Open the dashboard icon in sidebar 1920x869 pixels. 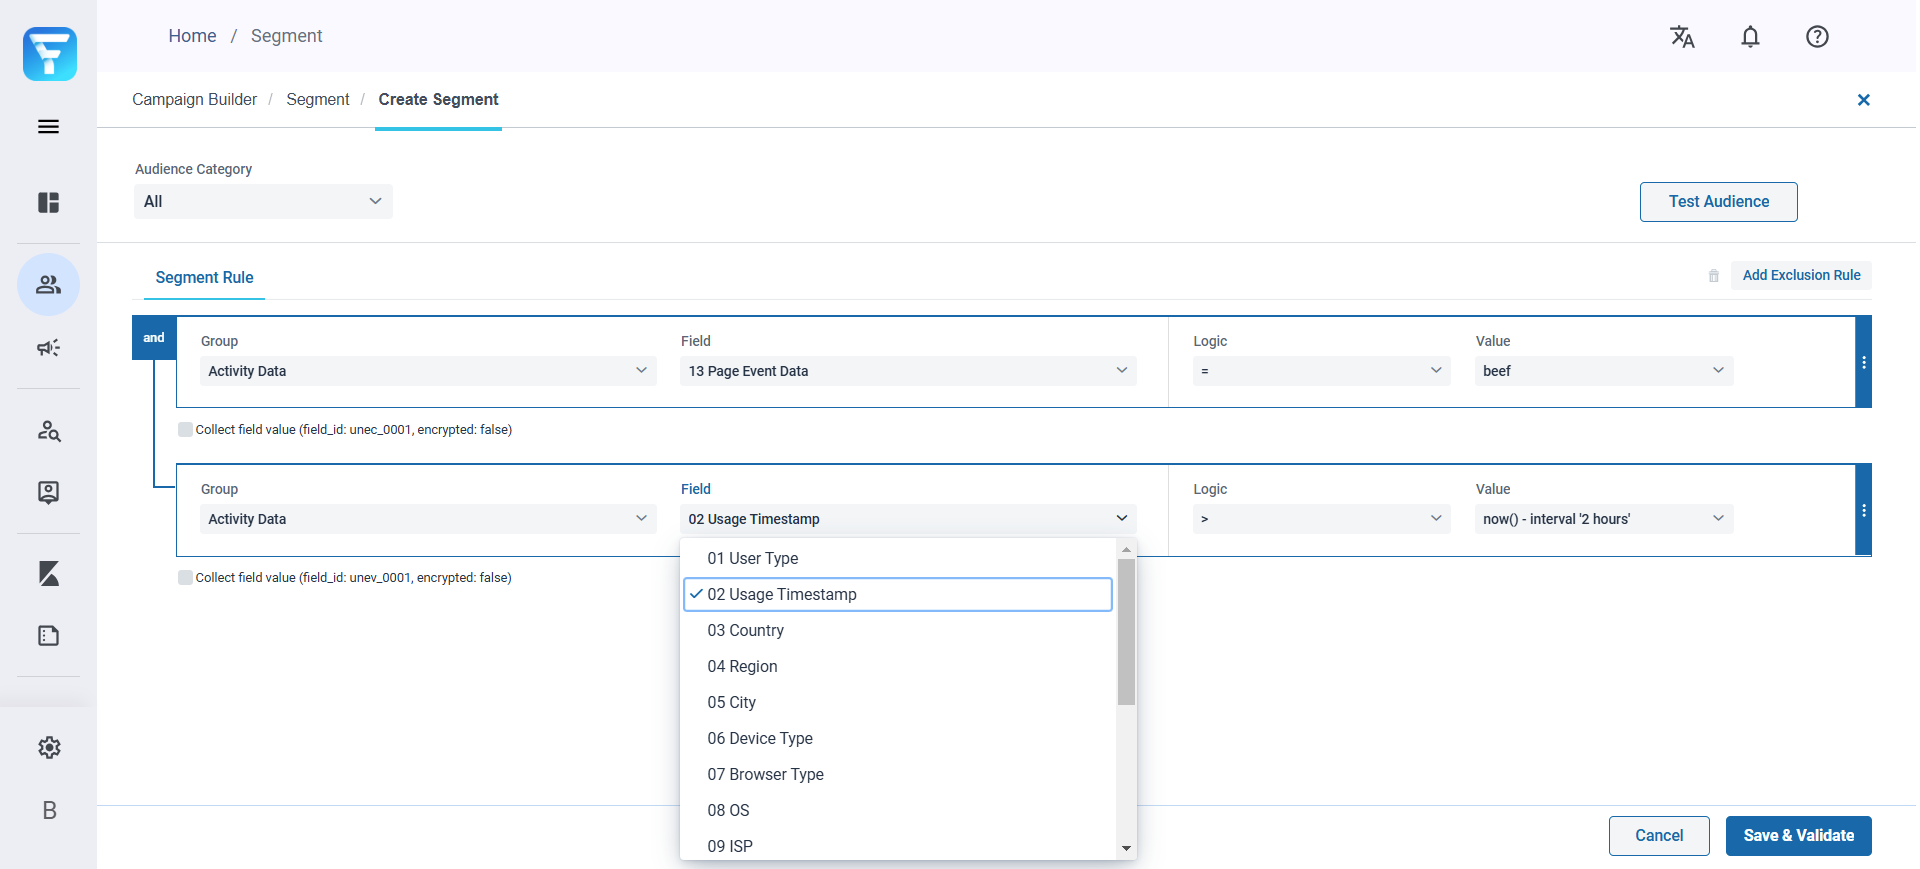(x=48, y=203)
